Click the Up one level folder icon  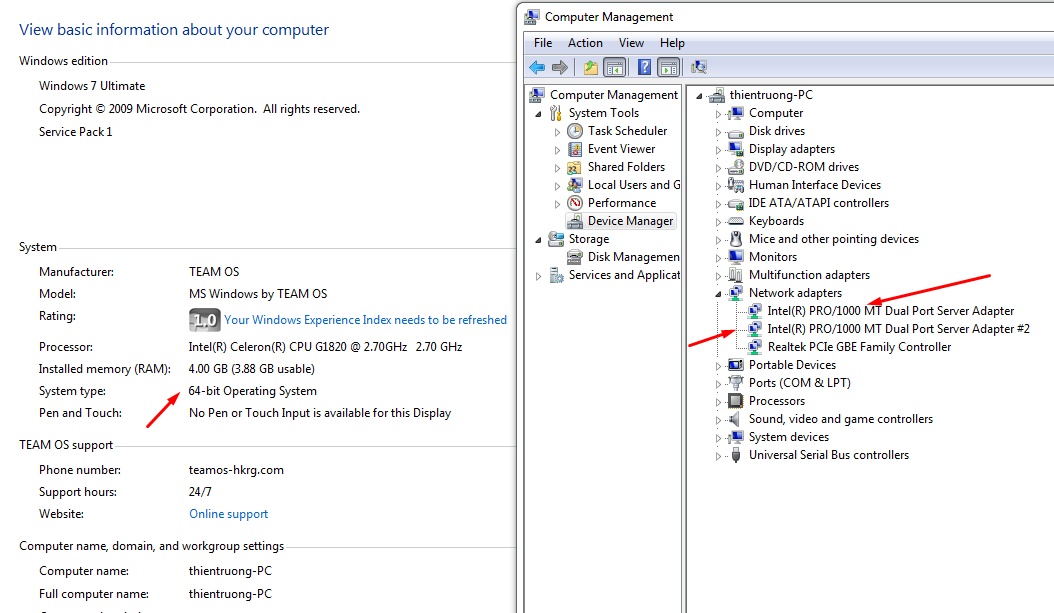[590, 67]
